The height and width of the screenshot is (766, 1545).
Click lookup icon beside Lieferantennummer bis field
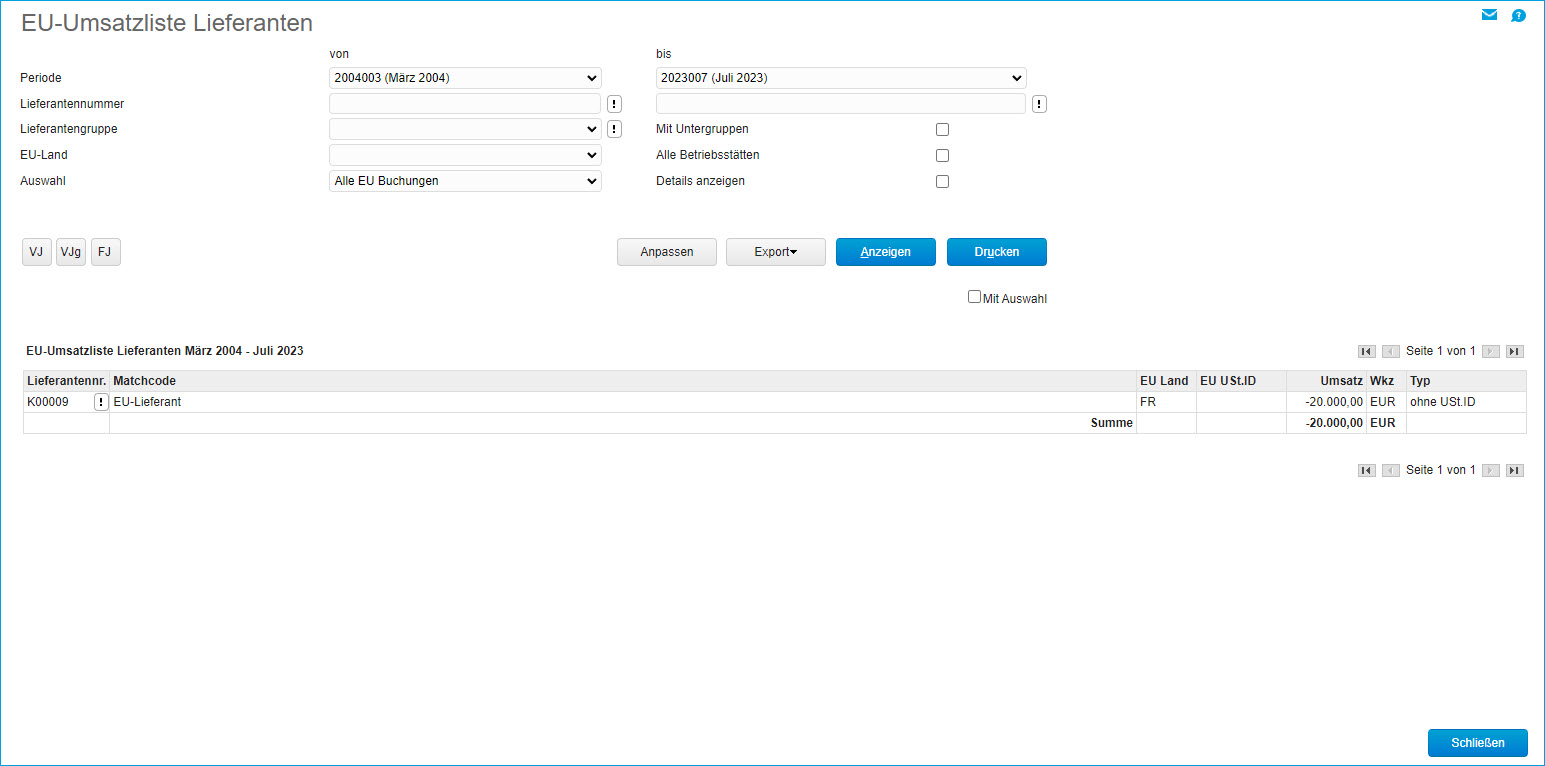[x=1039, y=104]
